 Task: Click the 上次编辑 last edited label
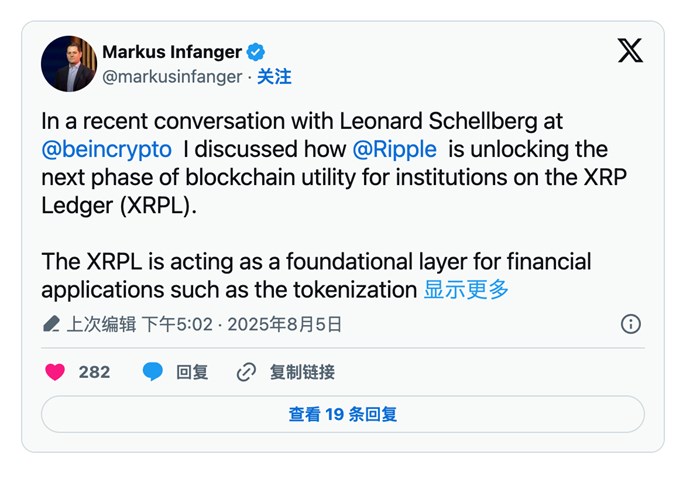click(100, 324)
